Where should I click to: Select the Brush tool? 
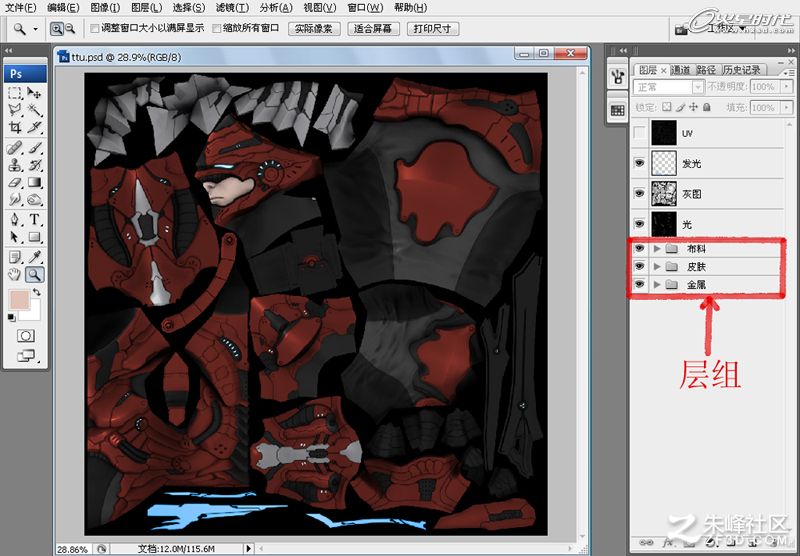tap(34, 148)
